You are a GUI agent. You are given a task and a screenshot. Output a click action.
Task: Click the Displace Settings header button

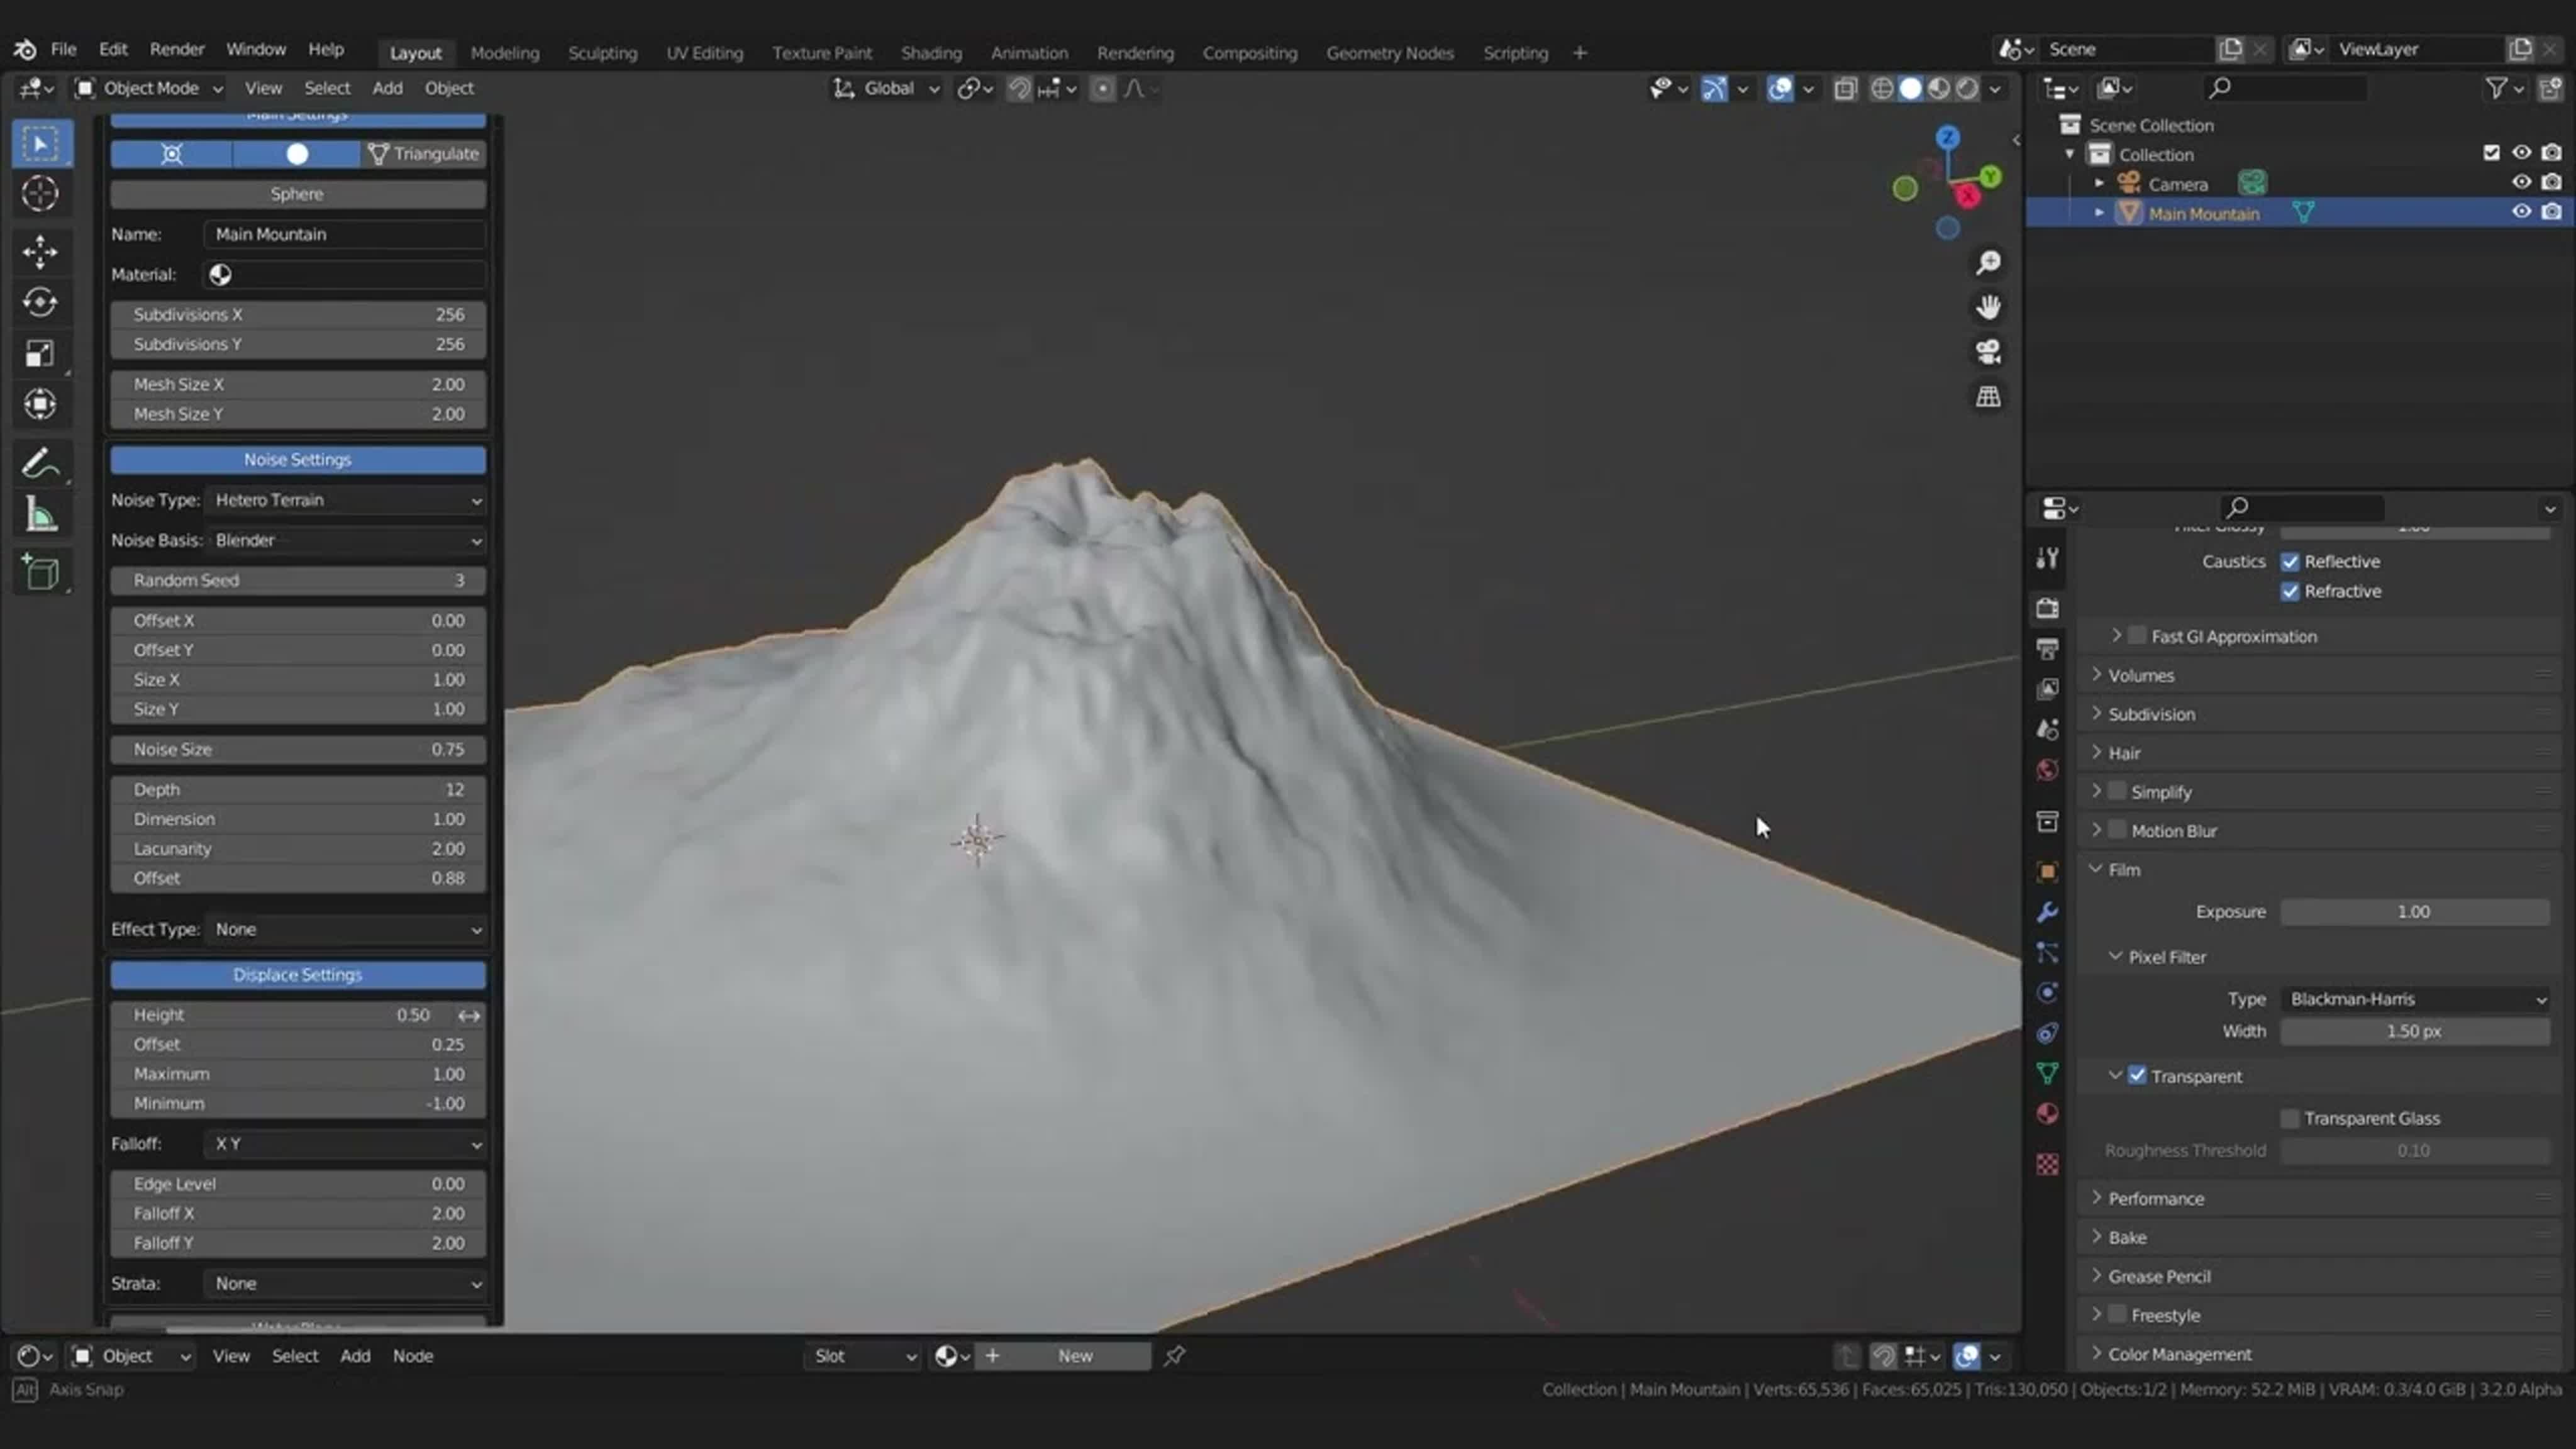pyautogui.click(x=298, y=975)
